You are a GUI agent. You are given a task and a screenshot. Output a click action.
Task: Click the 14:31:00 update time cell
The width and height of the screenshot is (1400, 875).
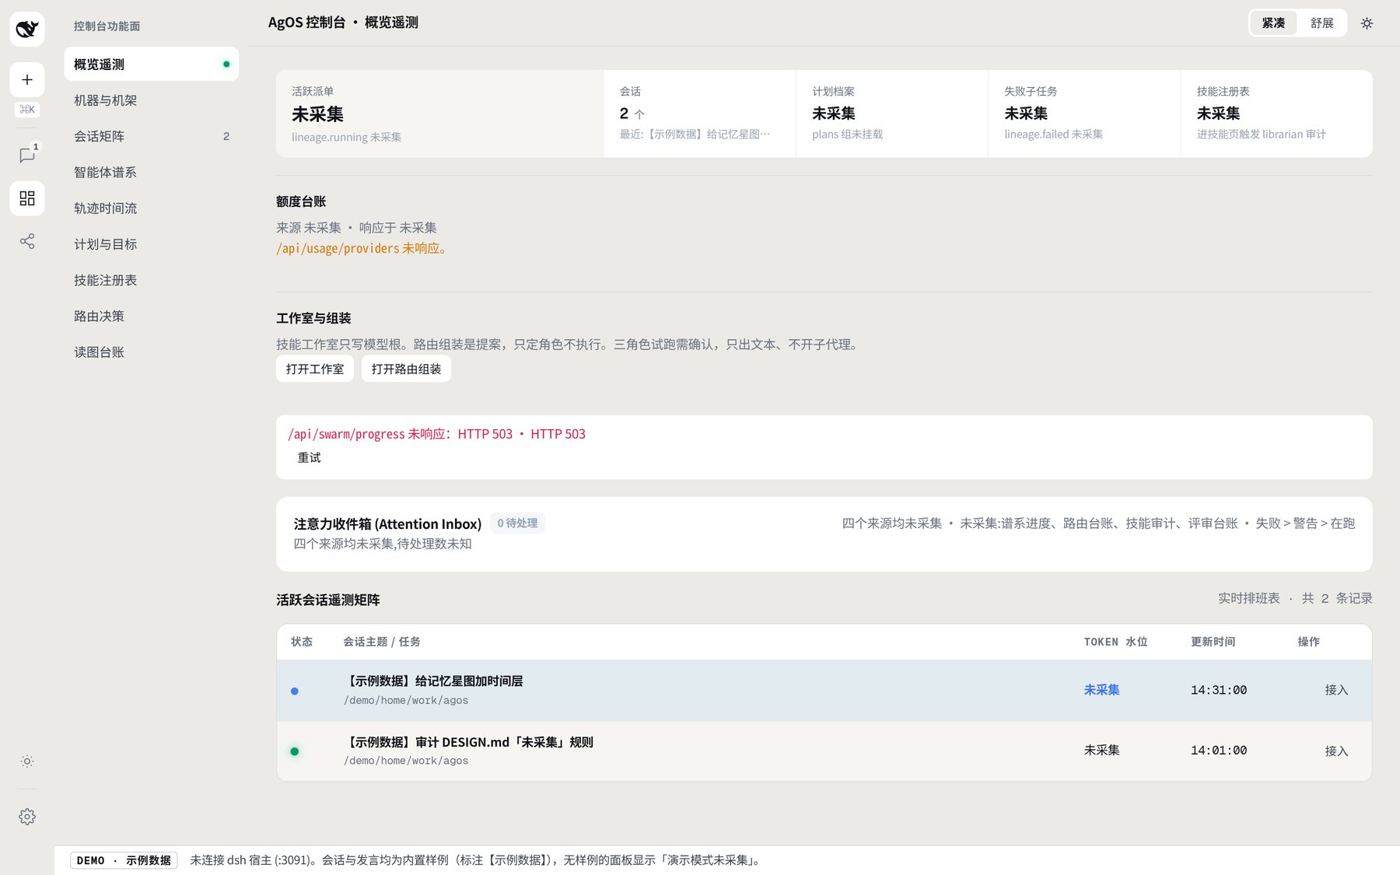[1219, 690]
